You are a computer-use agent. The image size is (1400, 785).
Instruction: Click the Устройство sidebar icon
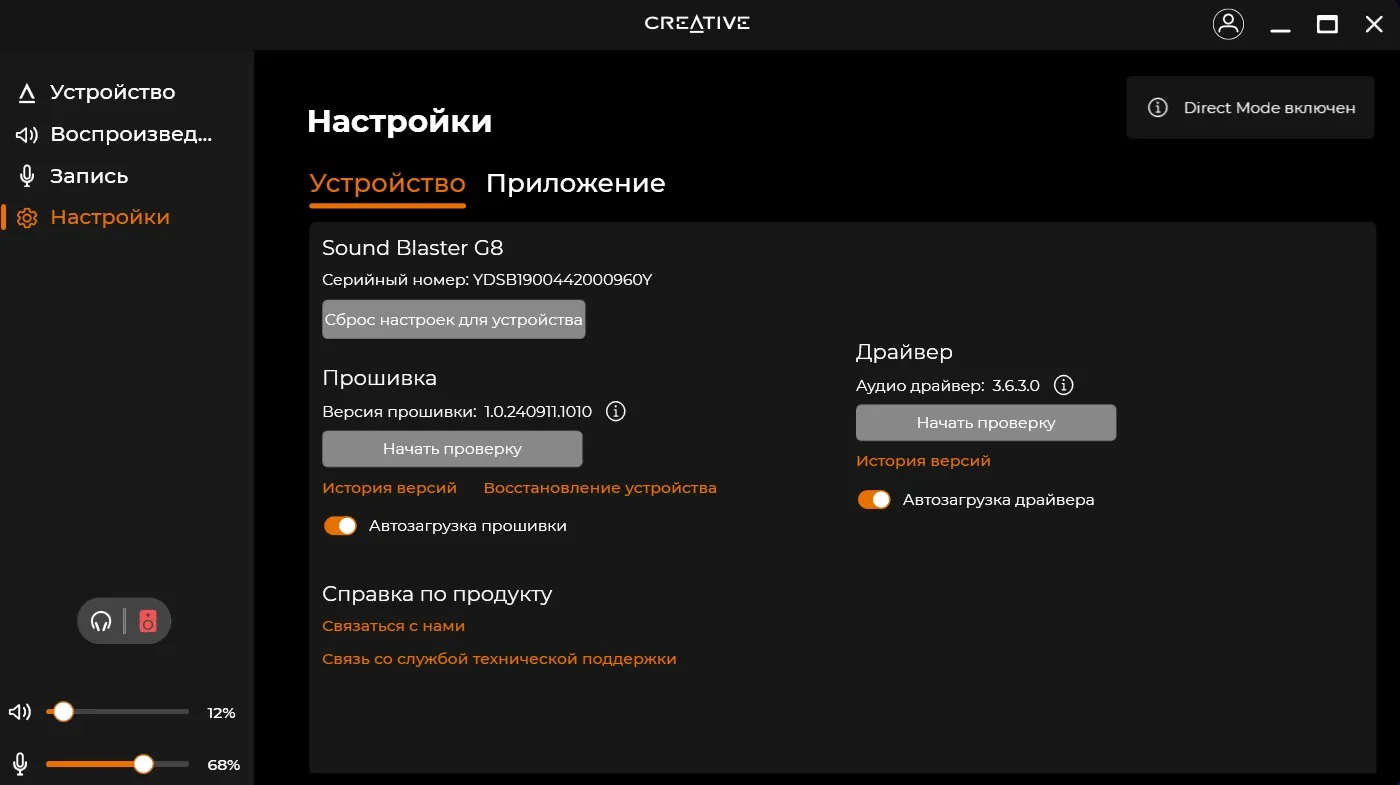point(27,93)
